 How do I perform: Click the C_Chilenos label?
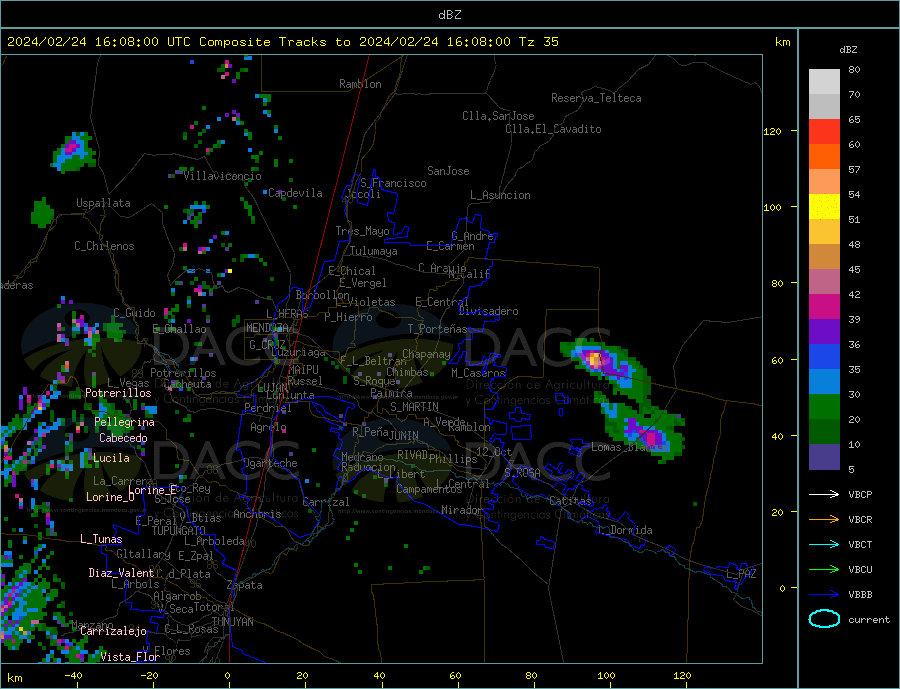(104, 246)
